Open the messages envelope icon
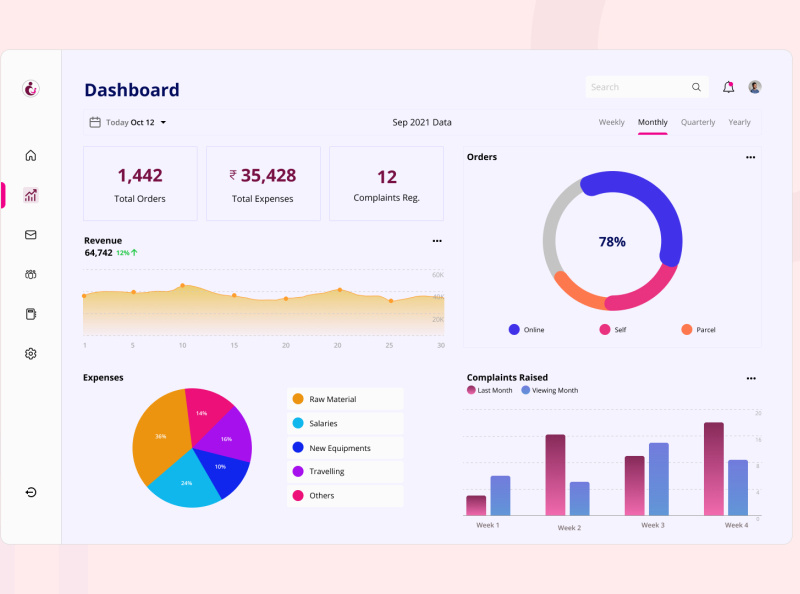This screenshot has height=594, width=800. [31, 234]
